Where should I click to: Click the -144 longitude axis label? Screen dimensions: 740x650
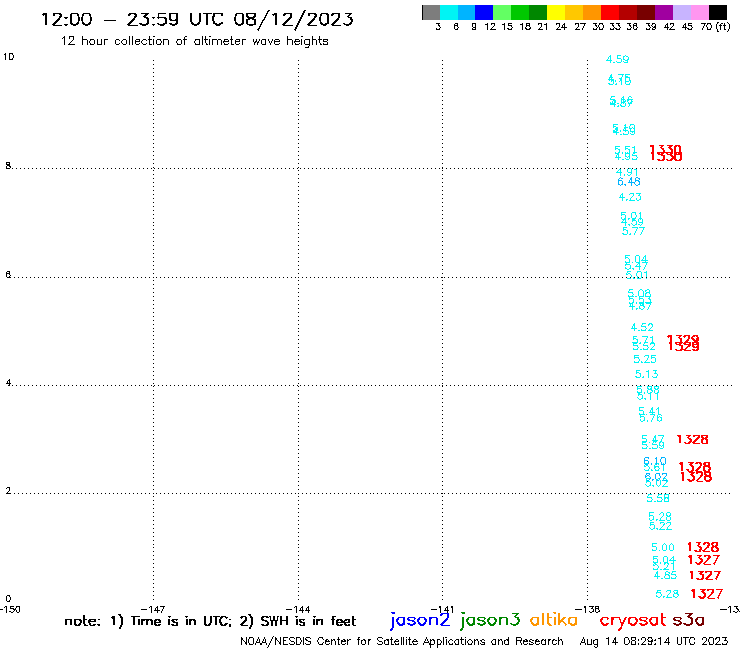pyautogui.click(x=298, y=609)
